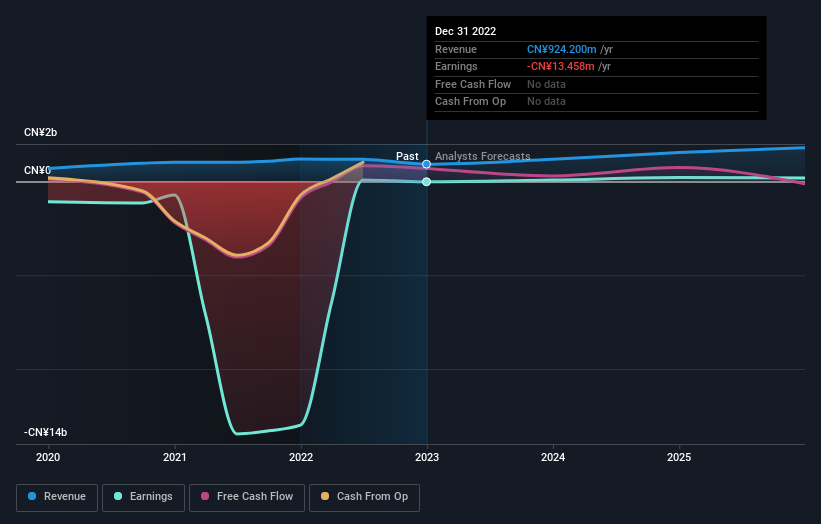Click the Revenue tooltip row label
The image size is (821, 524).
[x=456, y=49]
